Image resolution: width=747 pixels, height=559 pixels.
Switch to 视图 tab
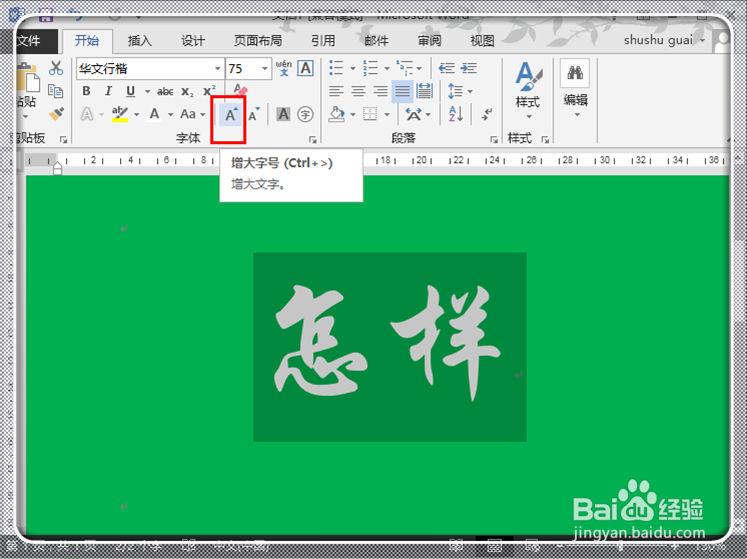click(x=482, y=41)
